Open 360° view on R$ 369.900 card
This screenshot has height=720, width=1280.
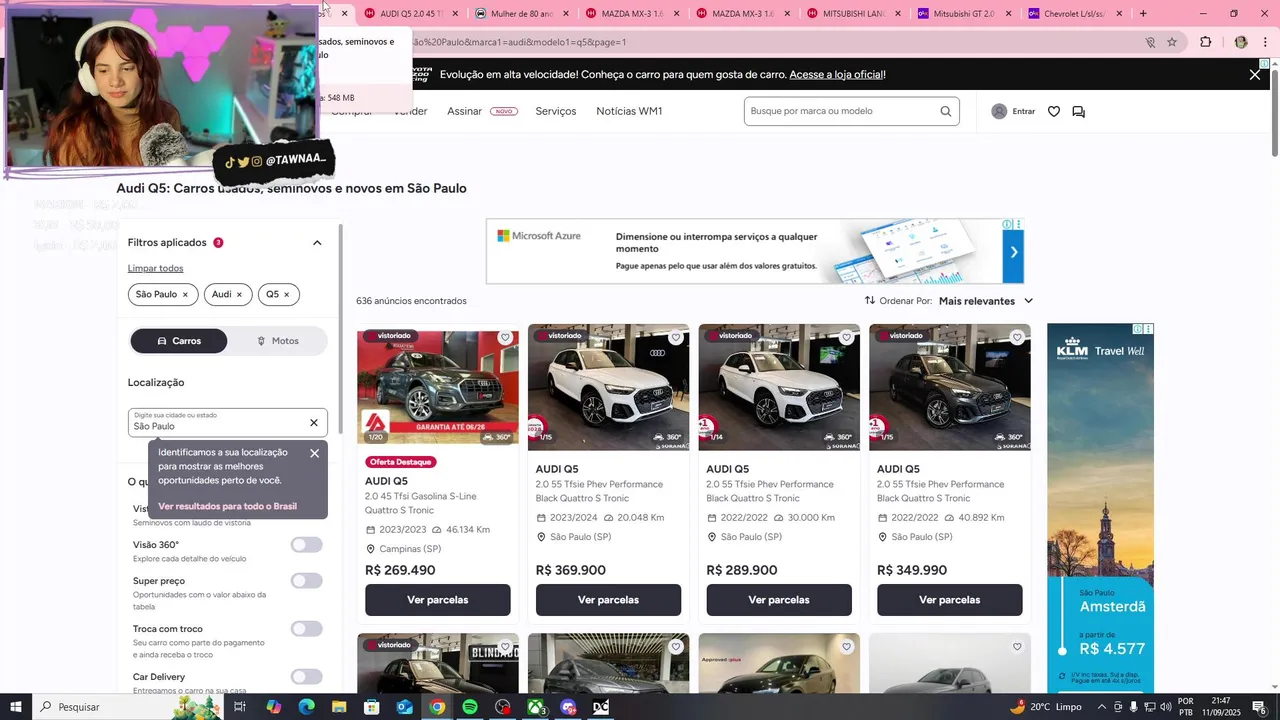[x=668, y=437]
